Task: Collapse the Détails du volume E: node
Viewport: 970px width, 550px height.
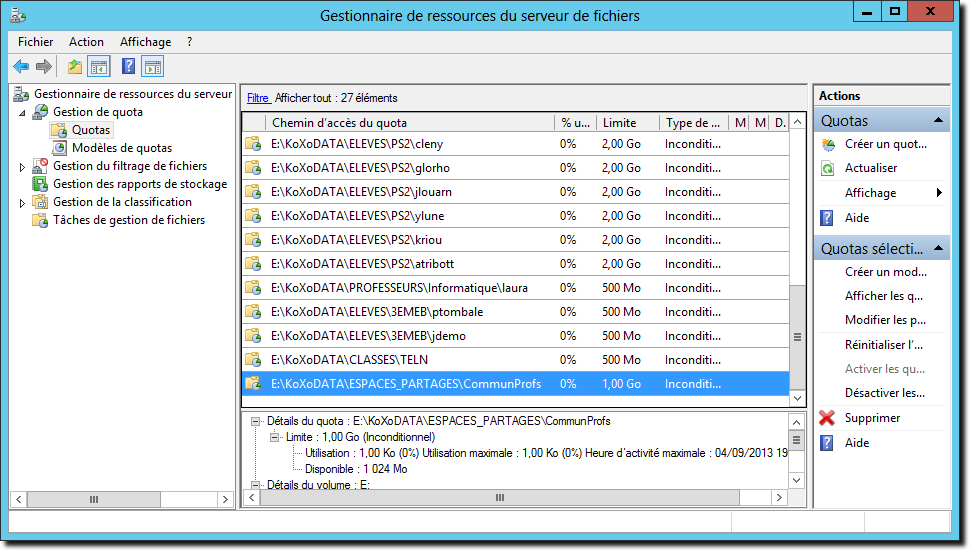Action: coord(255,485)
